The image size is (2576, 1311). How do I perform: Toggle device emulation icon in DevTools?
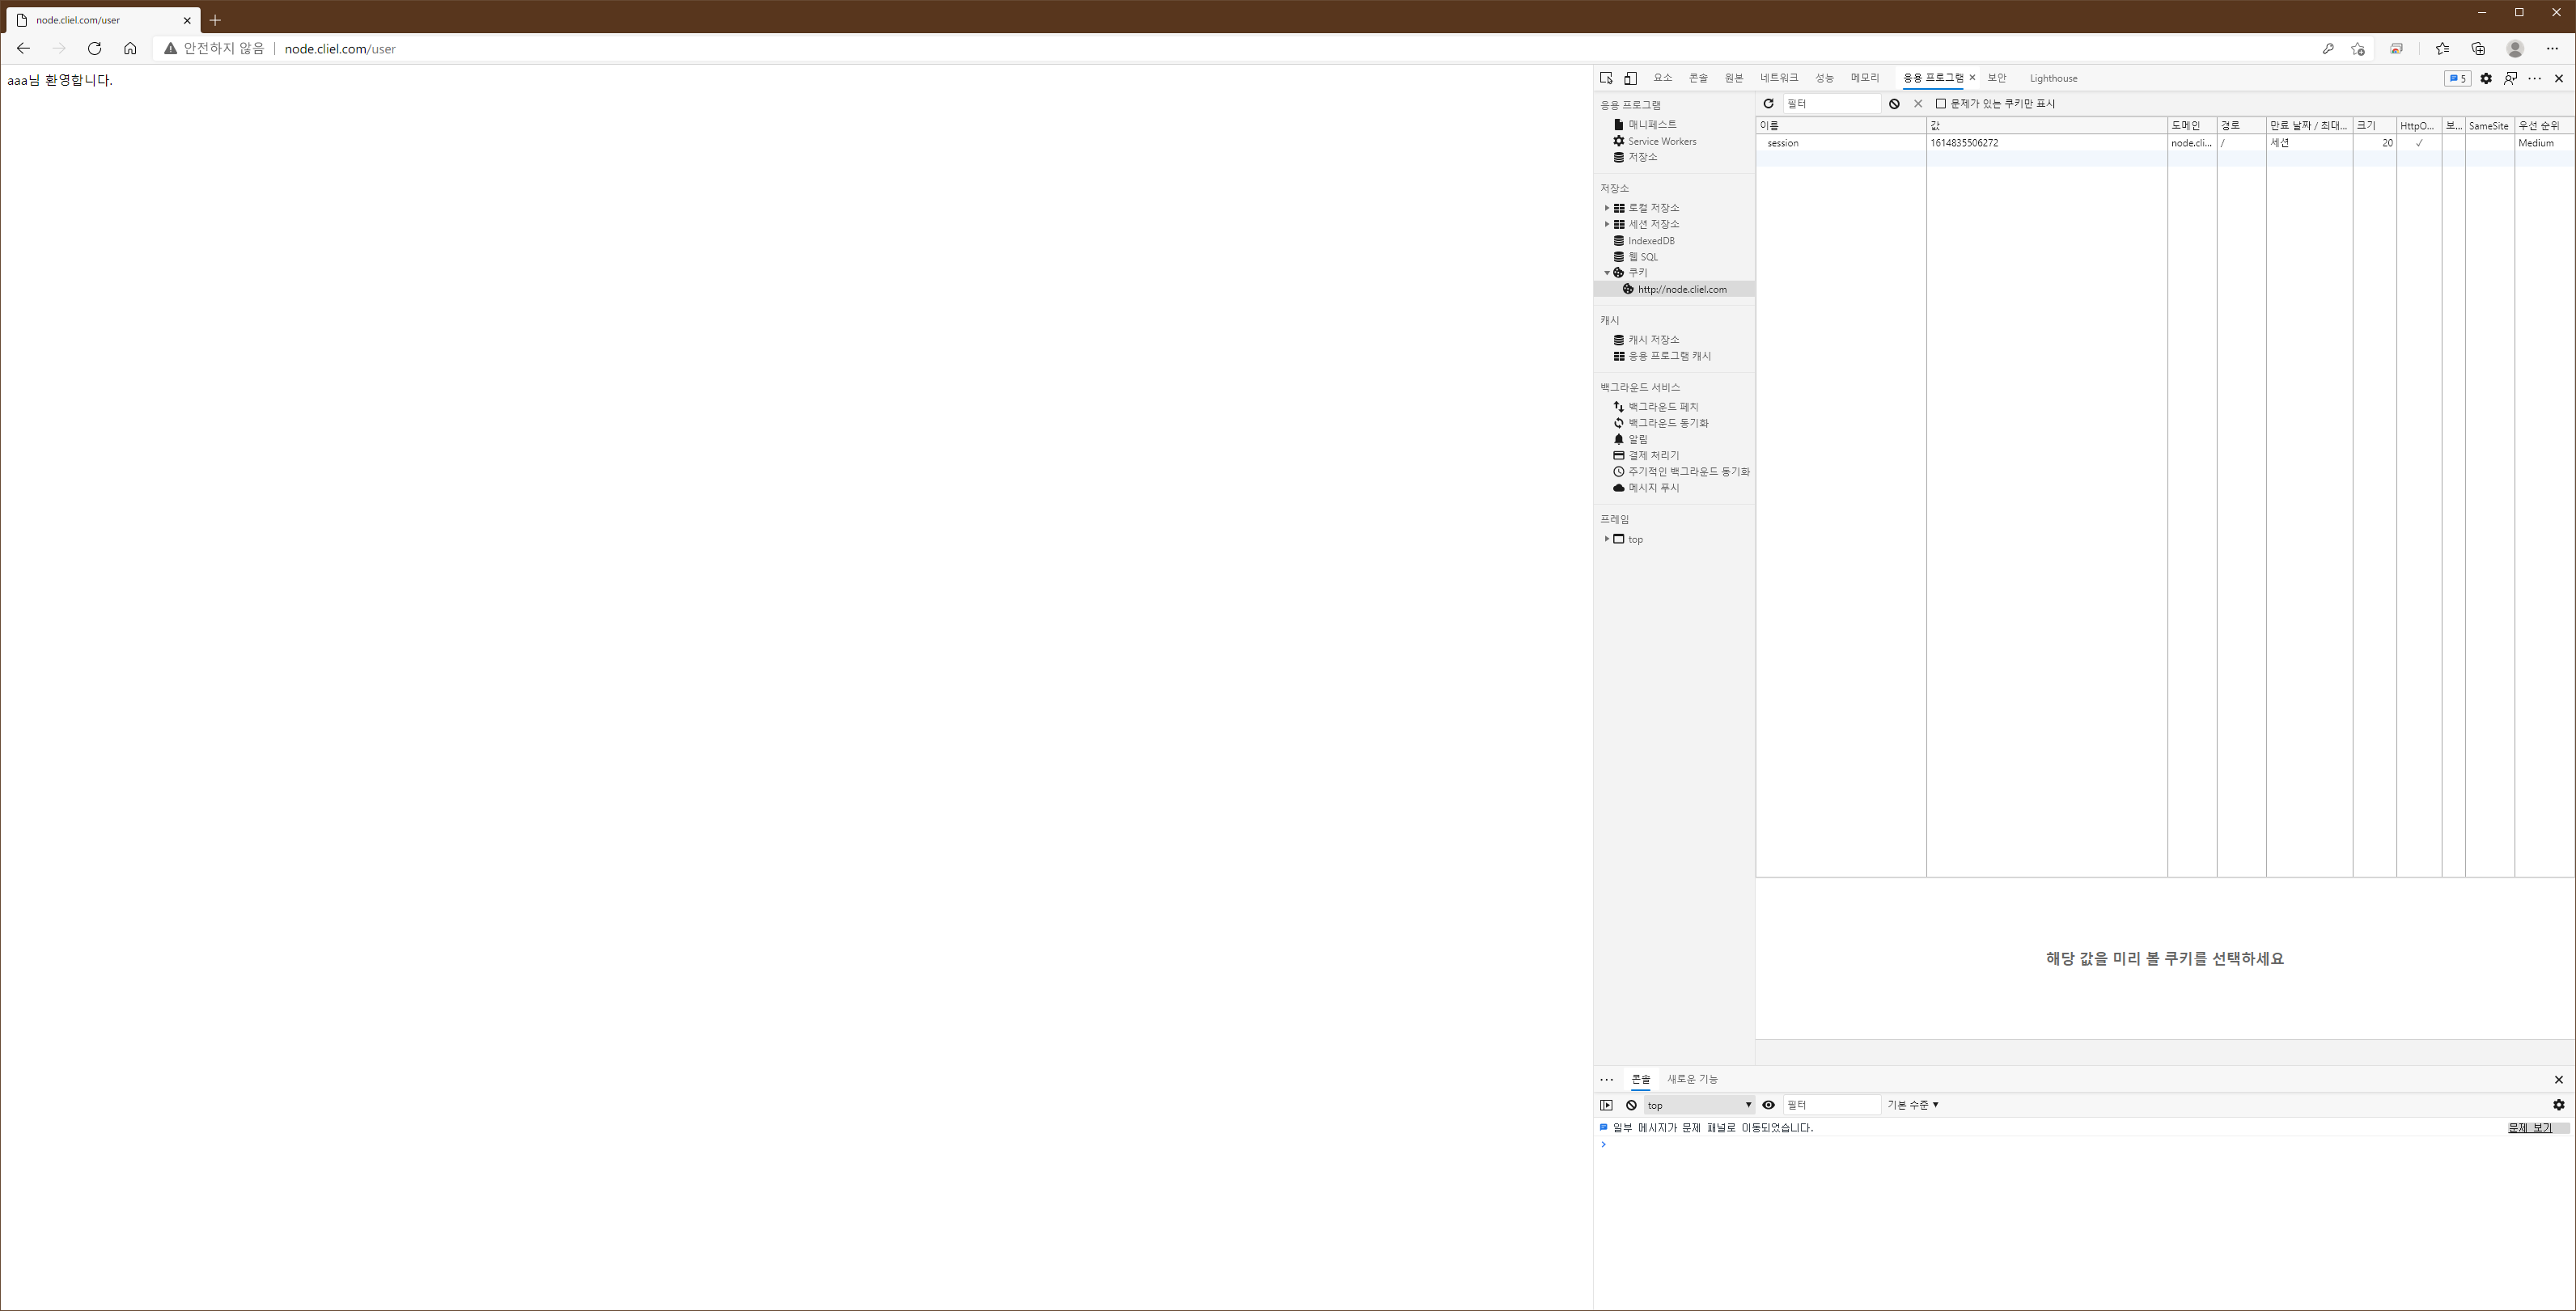(x=1630, y=78)
